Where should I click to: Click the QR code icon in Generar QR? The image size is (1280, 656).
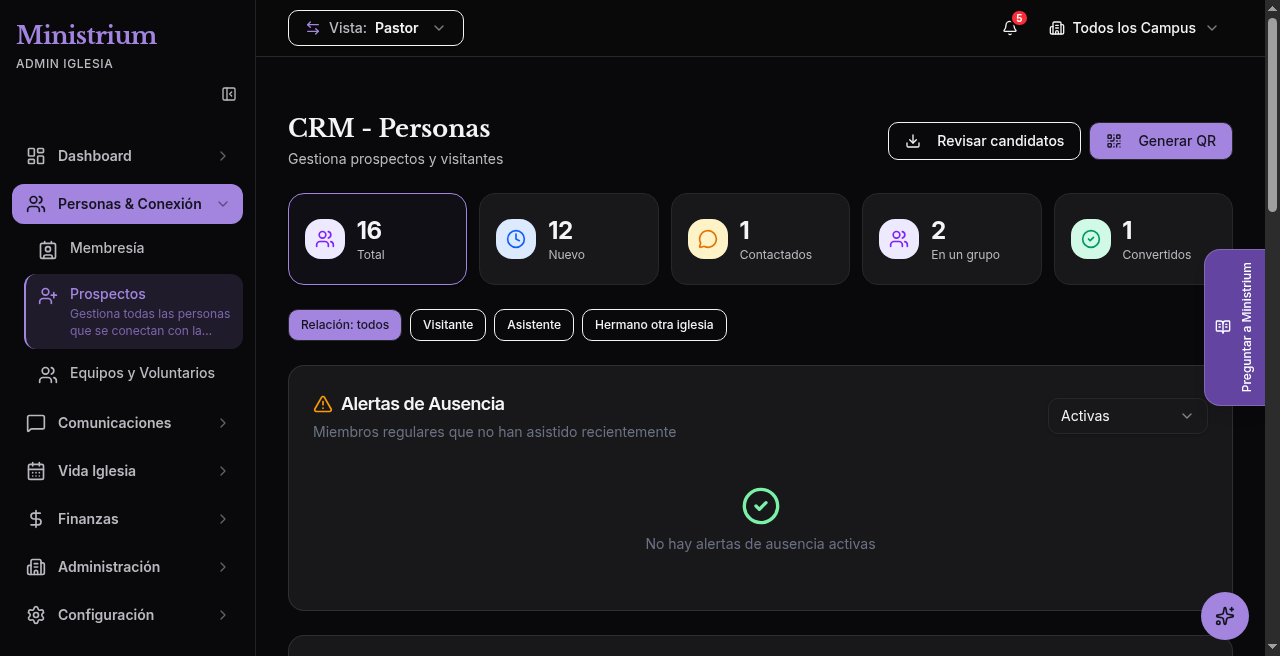point(1114,141)
